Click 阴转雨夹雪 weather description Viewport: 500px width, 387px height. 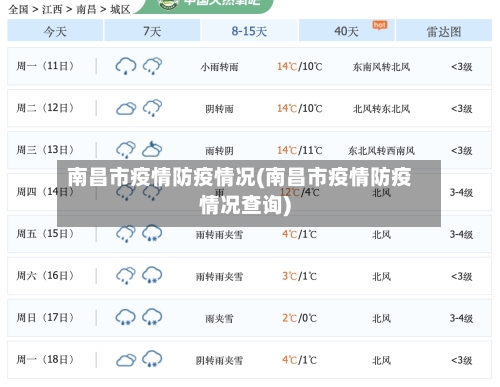[x=219, y=361]
